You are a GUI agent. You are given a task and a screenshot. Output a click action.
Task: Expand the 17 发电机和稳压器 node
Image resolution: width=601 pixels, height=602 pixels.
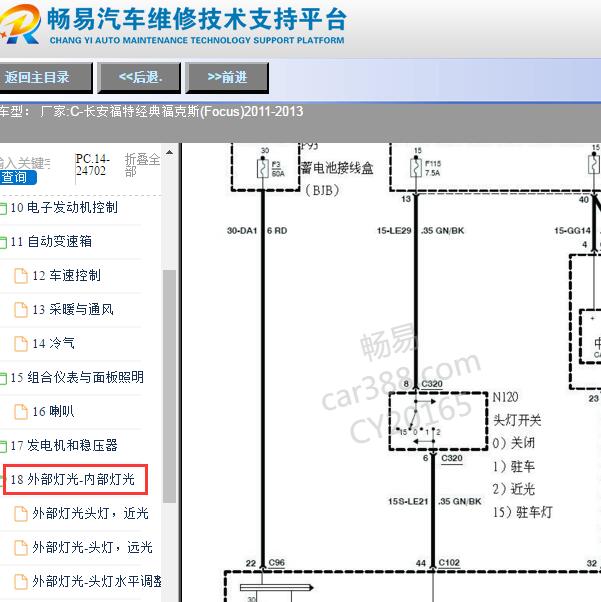[x=3, y=447]
